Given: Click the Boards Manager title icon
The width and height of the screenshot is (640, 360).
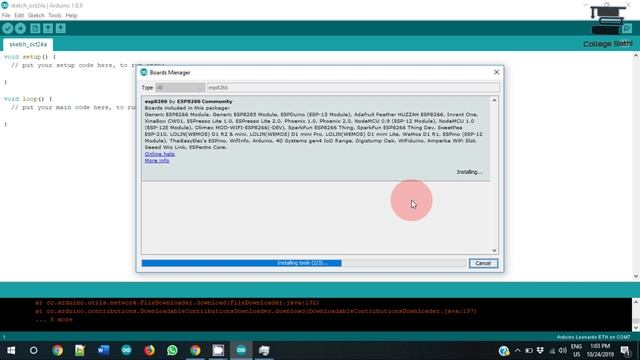Looking at the screenshot, I should (x=144, y=72).
